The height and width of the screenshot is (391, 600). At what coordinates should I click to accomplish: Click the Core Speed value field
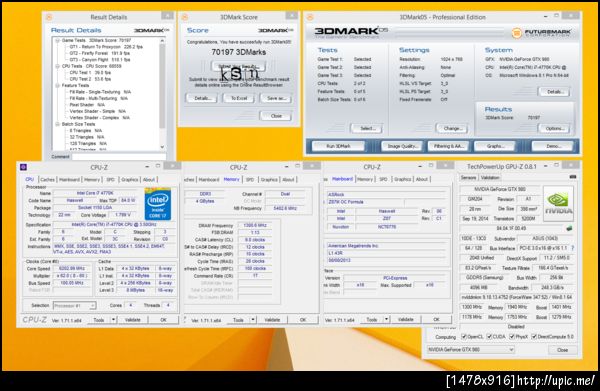72,269
